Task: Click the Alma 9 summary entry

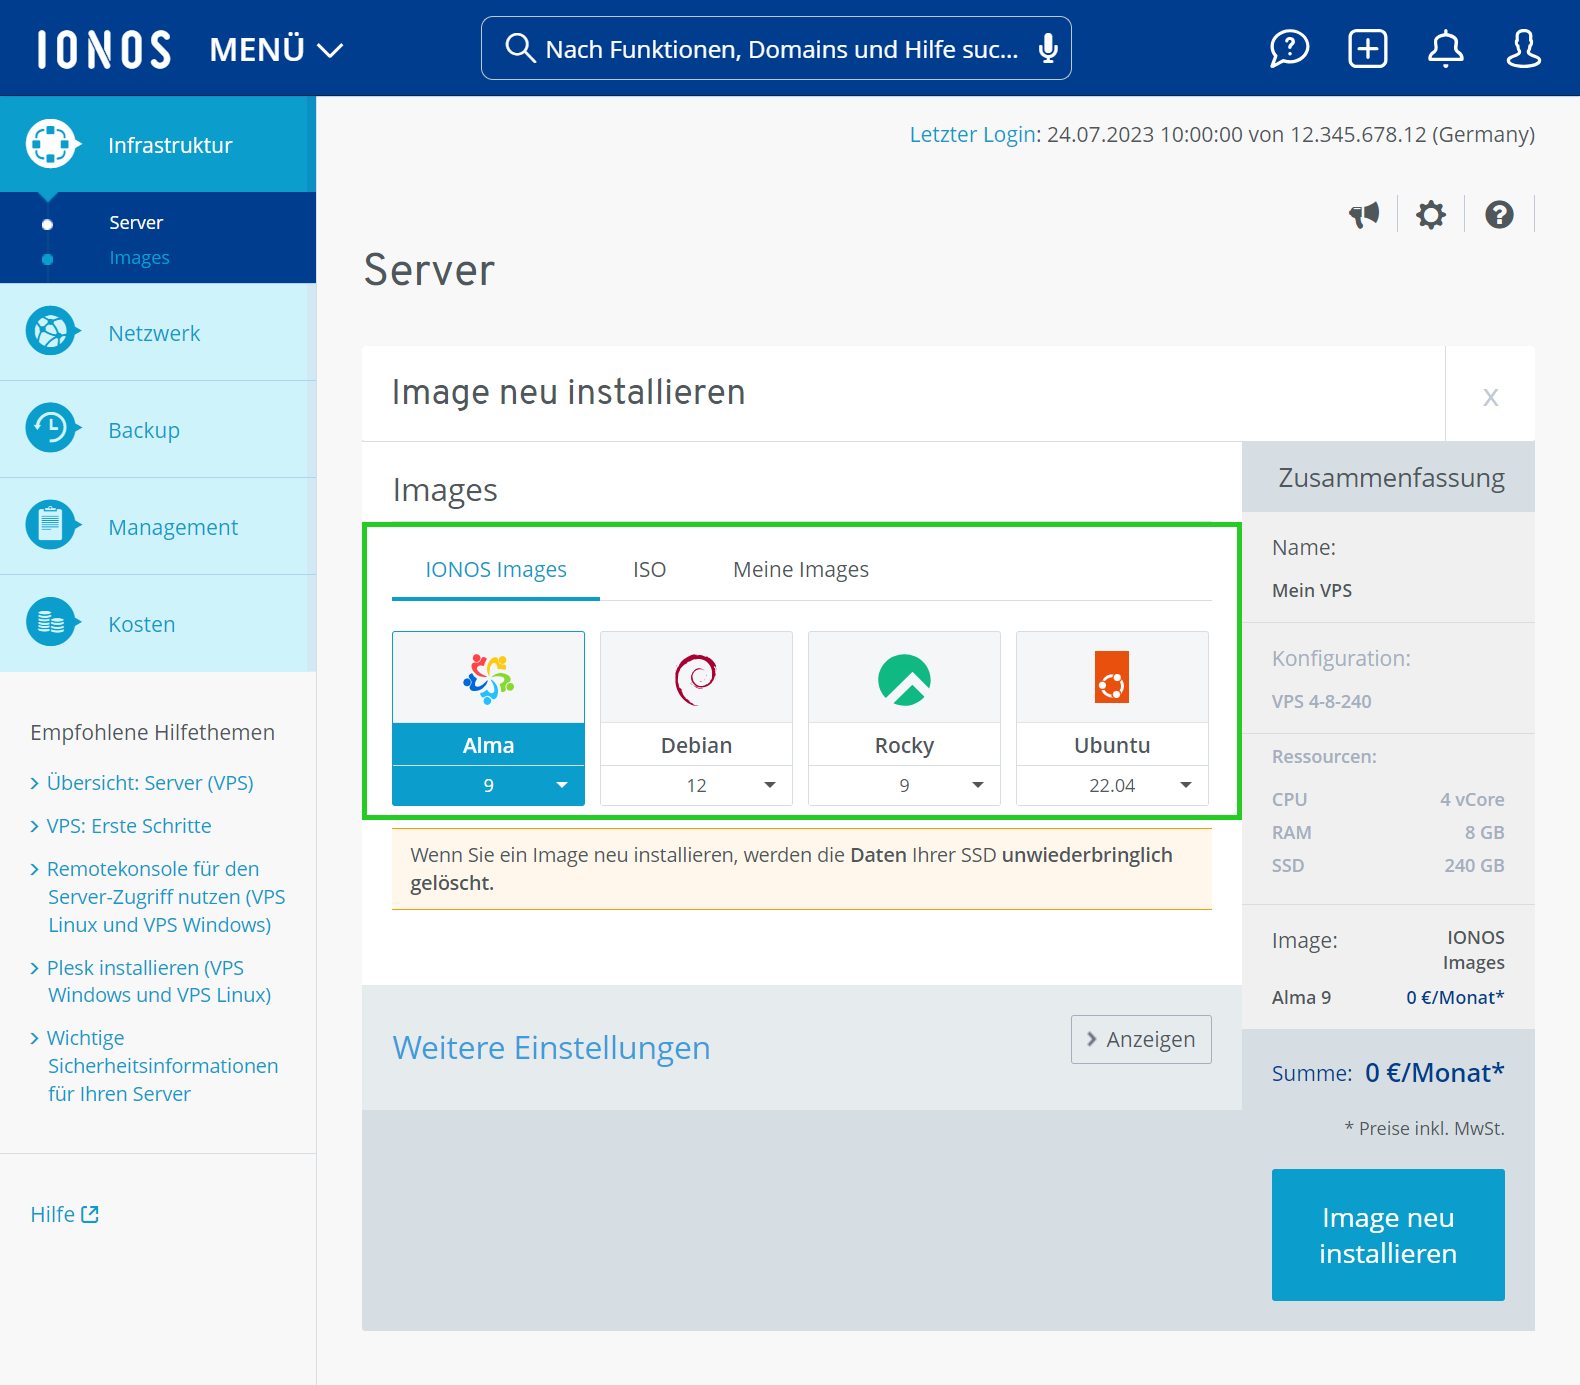Action: tap(1301, 997)
